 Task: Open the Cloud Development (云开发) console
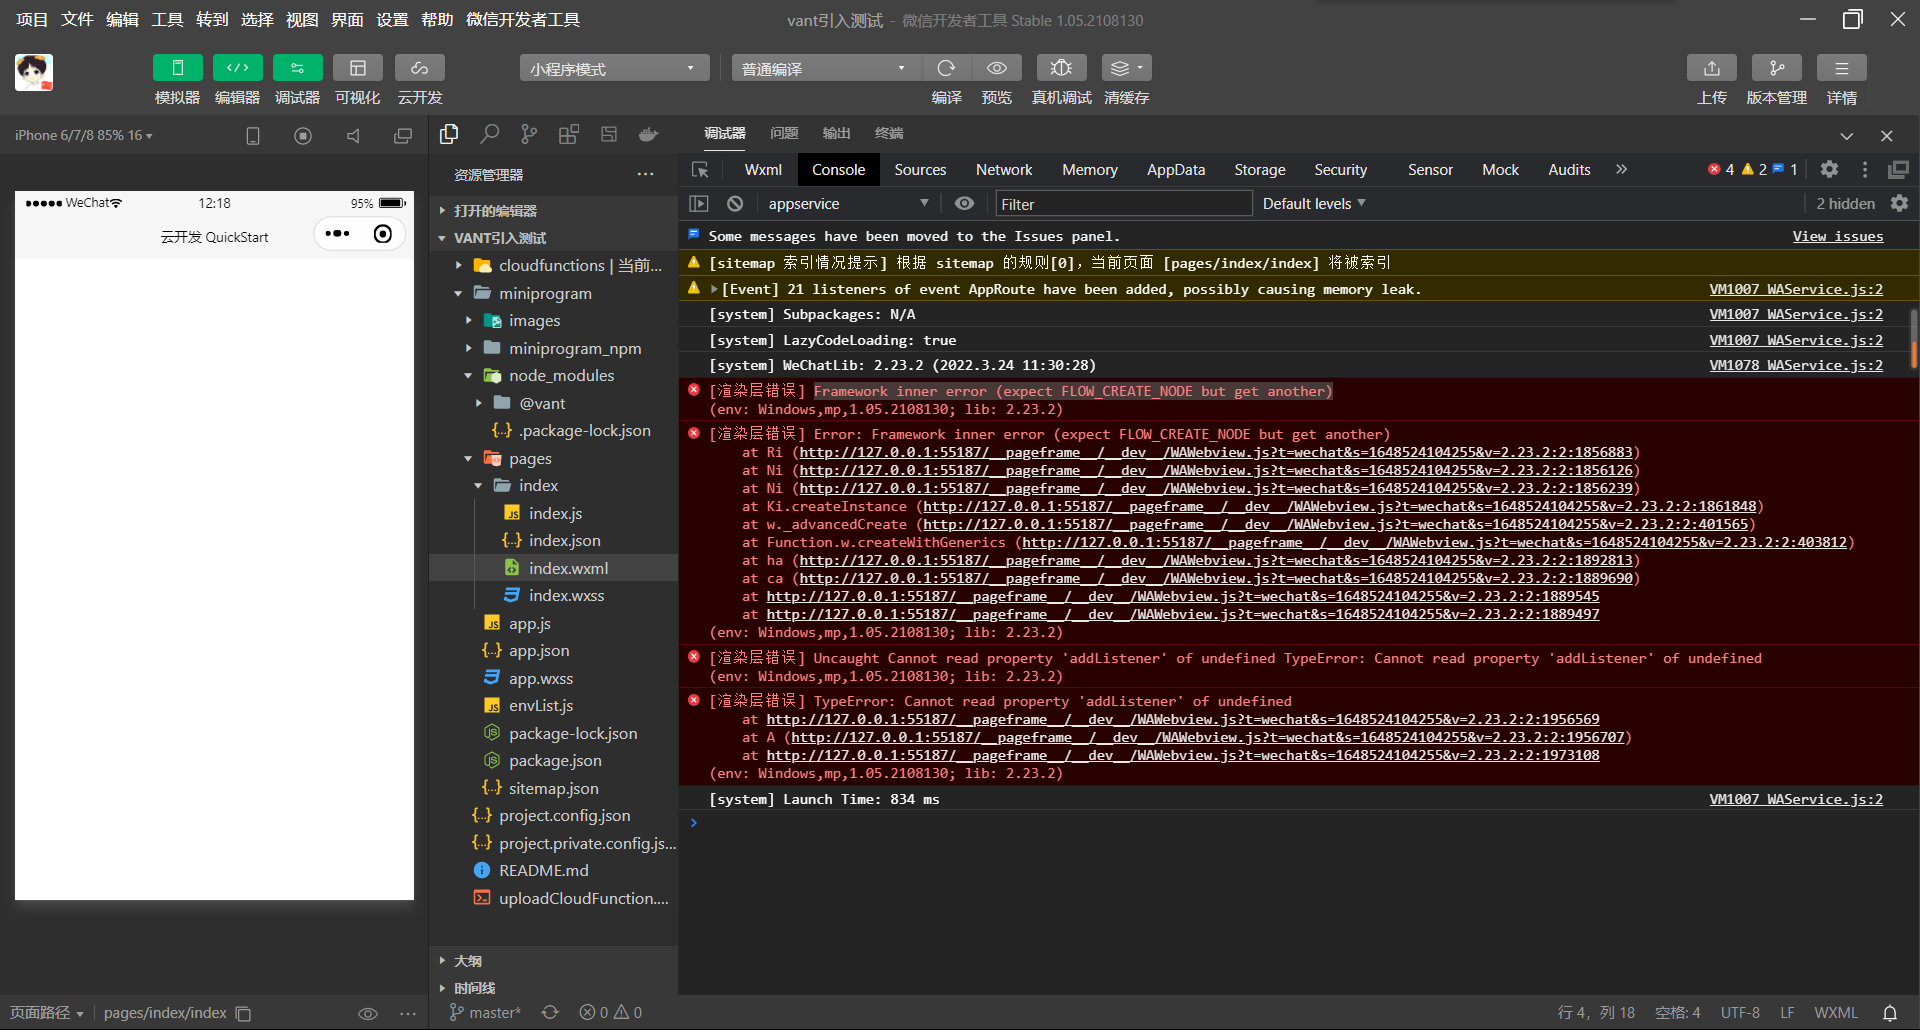[x=419, y=68]
